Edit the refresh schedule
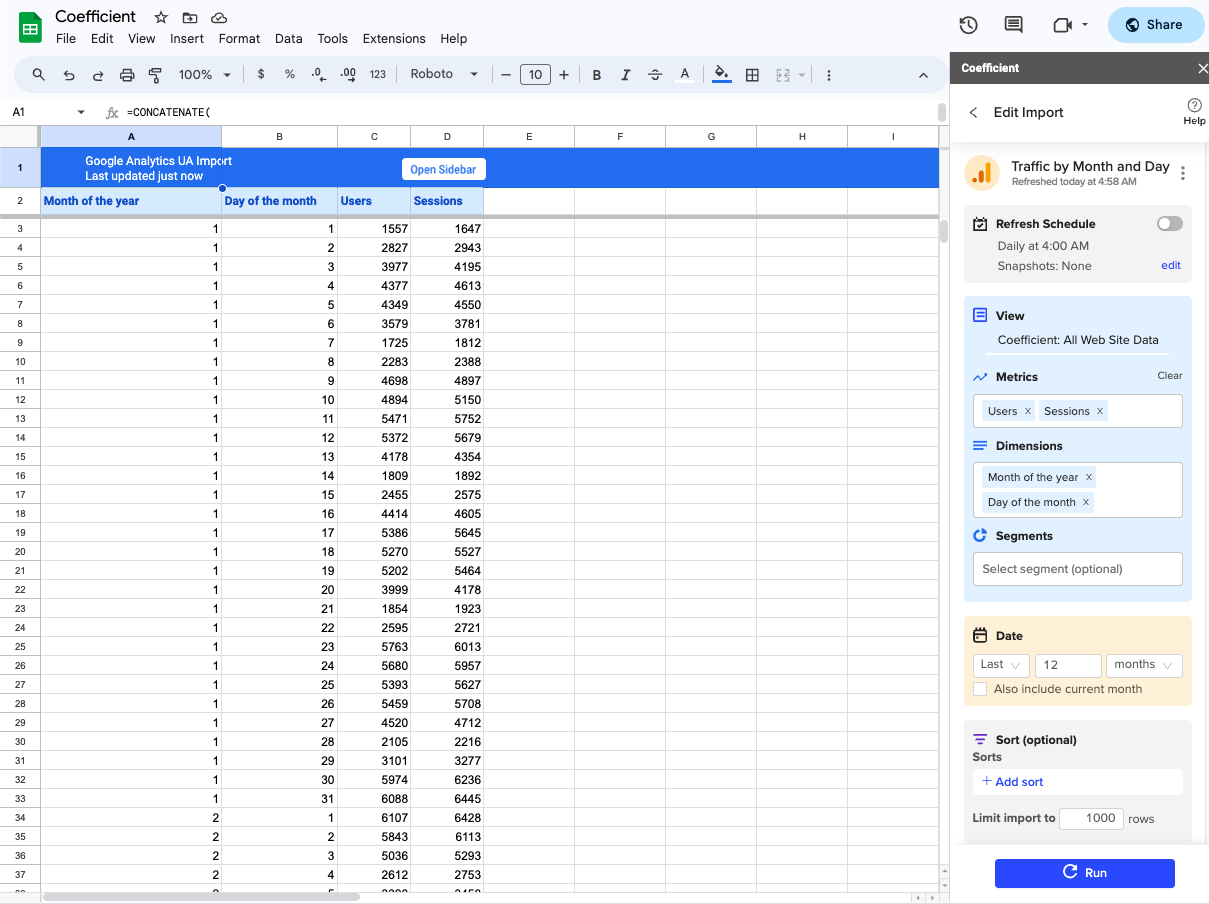Screen dimensions: 1209x904 (1171, 266)
